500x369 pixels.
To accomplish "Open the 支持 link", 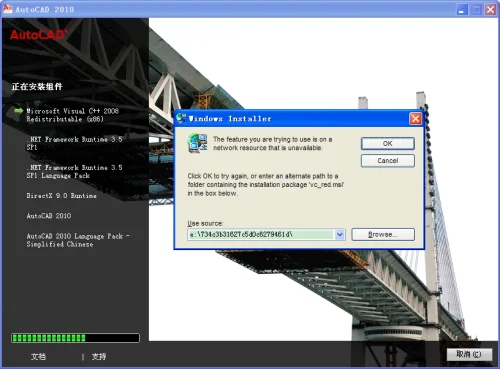I will (99, 357).
